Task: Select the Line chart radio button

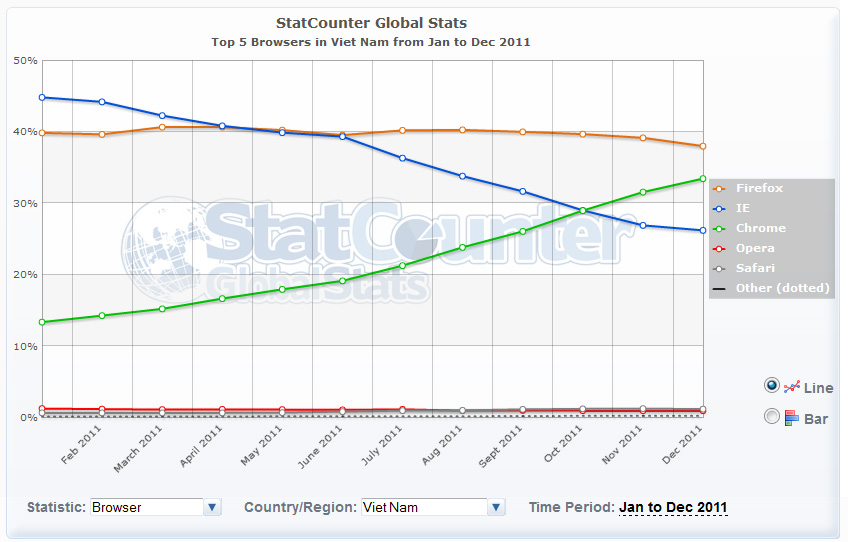Action: click(x=771, y=385)
